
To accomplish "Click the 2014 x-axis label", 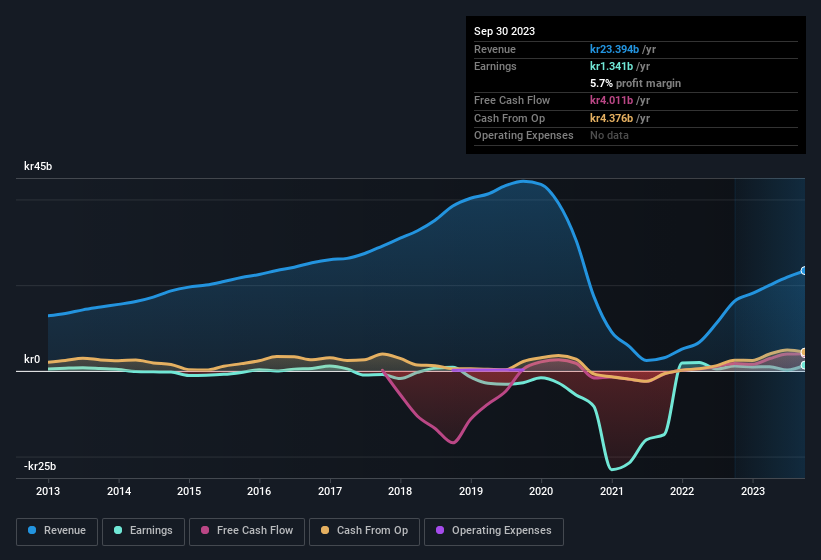I will [x=119, y=491].
